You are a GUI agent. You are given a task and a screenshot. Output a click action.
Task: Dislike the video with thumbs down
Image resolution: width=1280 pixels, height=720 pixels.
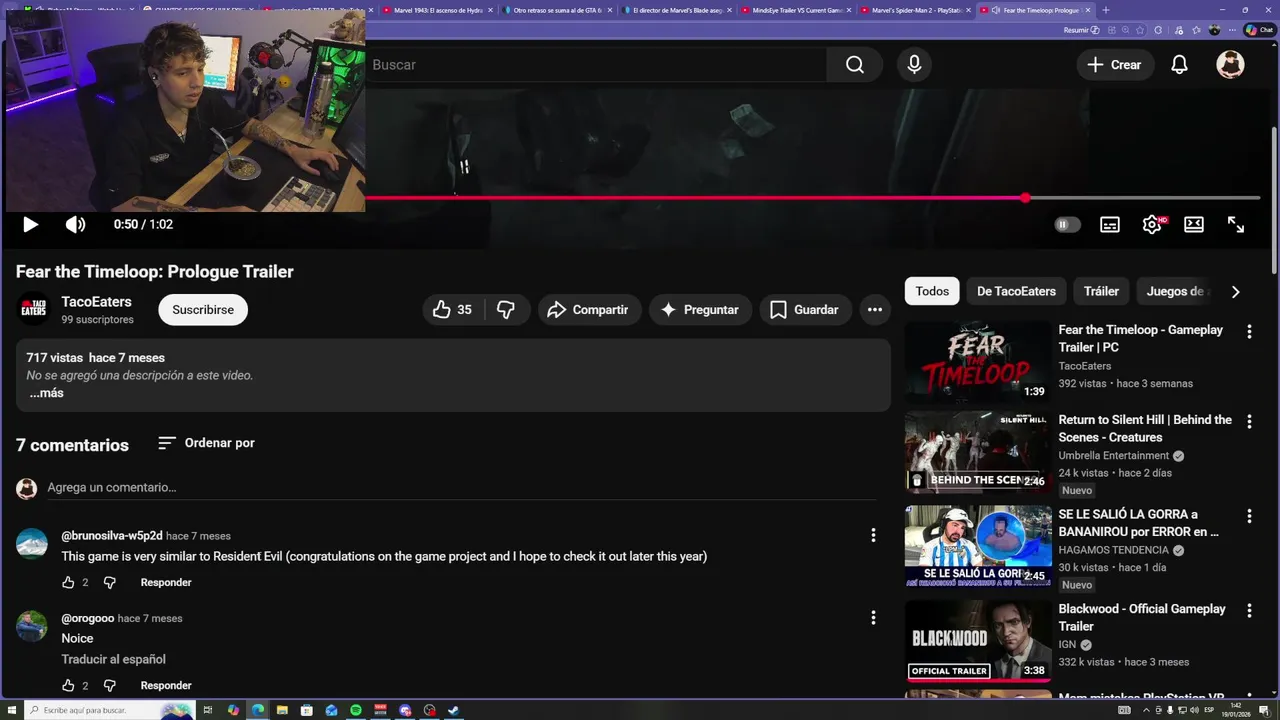coord(506,310)
